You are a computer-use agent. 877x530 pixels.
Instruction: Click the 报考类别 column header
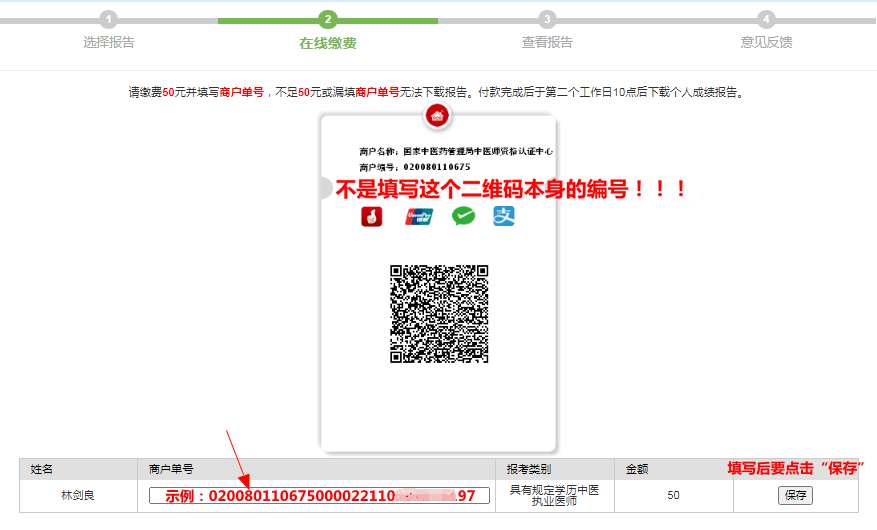(529, 469)
